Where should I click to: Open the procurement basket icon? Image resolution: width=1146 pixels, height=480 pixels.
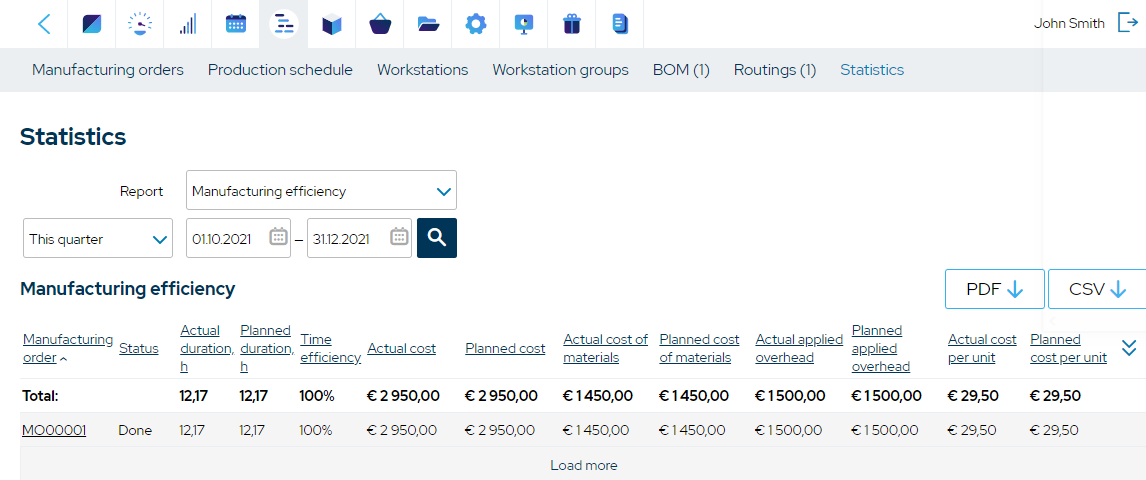pos(380,25)
